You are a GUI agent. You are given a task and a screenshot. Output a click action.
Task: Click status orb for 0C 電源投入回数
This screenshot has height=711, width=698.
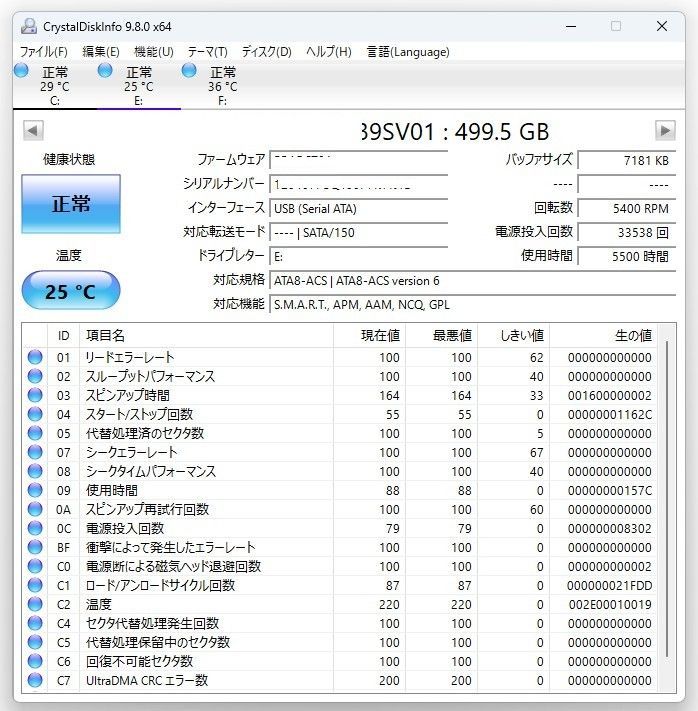pyautogui.click(x=35, y=528)
